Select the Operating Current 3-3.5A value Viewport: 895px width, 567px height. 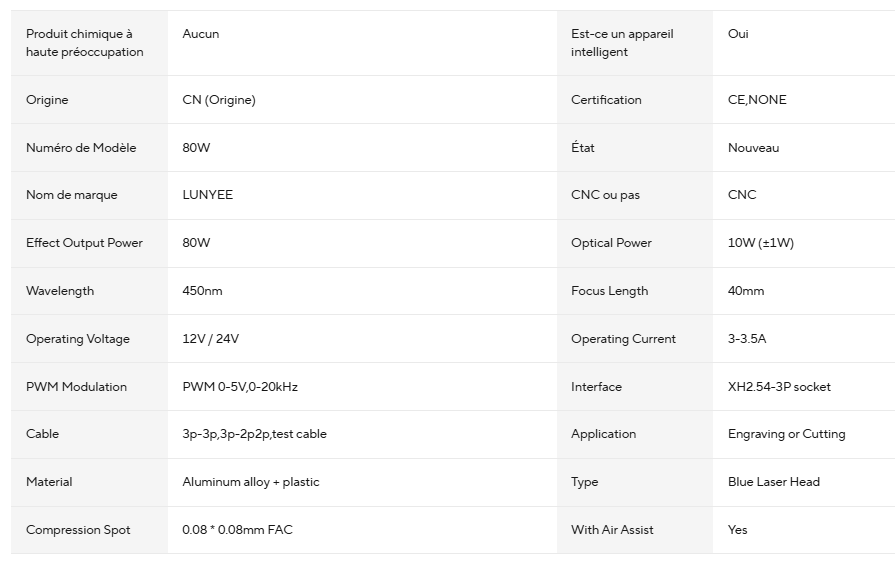click(747, 339)
